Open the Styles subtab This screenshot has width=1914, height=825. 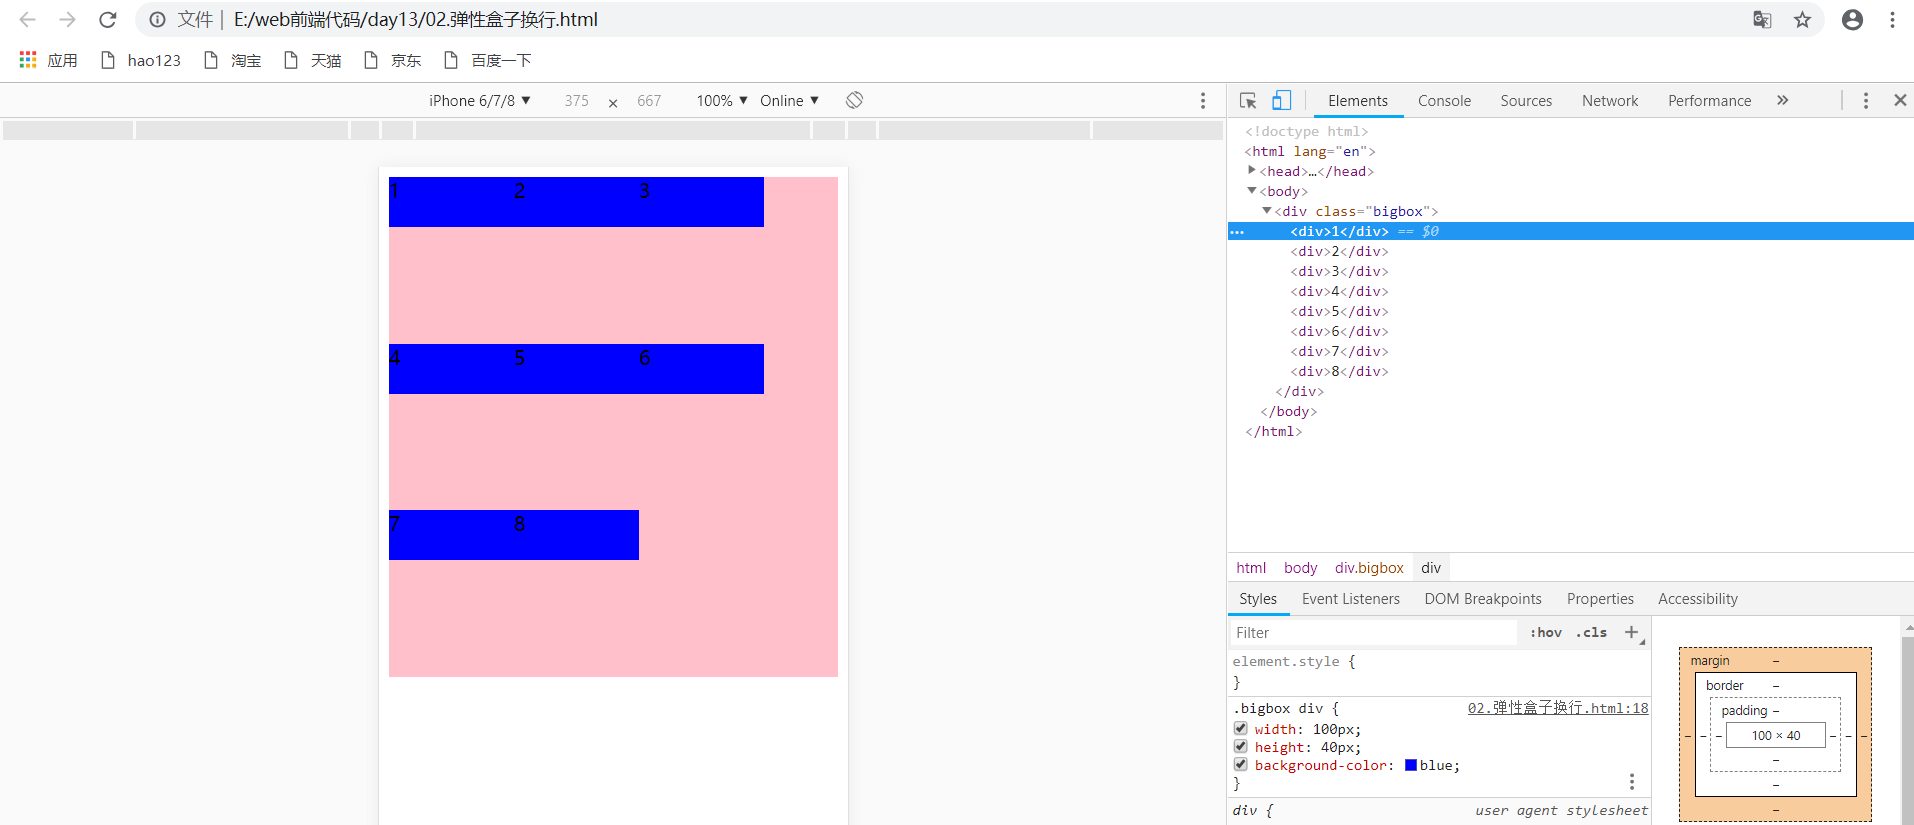coord(1258,599)
